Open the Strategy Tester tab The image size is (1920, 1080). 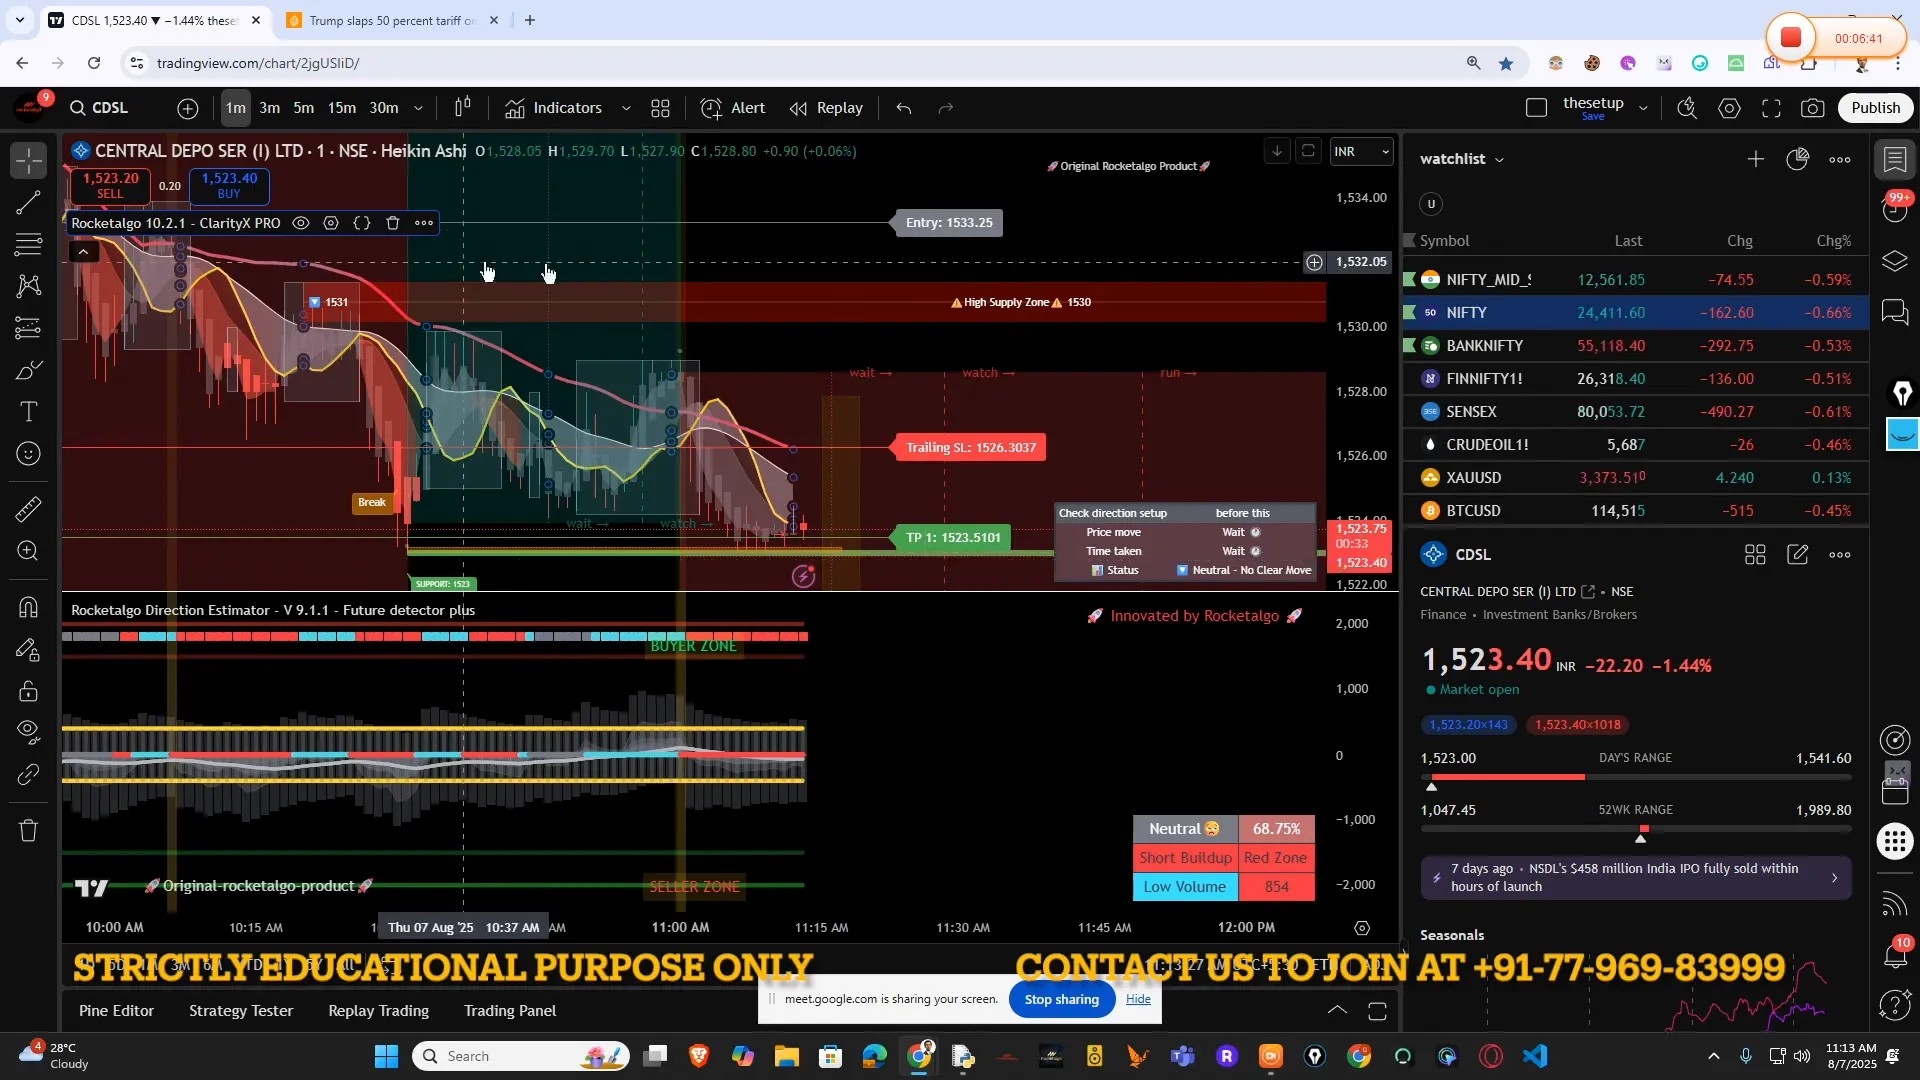[x=241, y=1011]
